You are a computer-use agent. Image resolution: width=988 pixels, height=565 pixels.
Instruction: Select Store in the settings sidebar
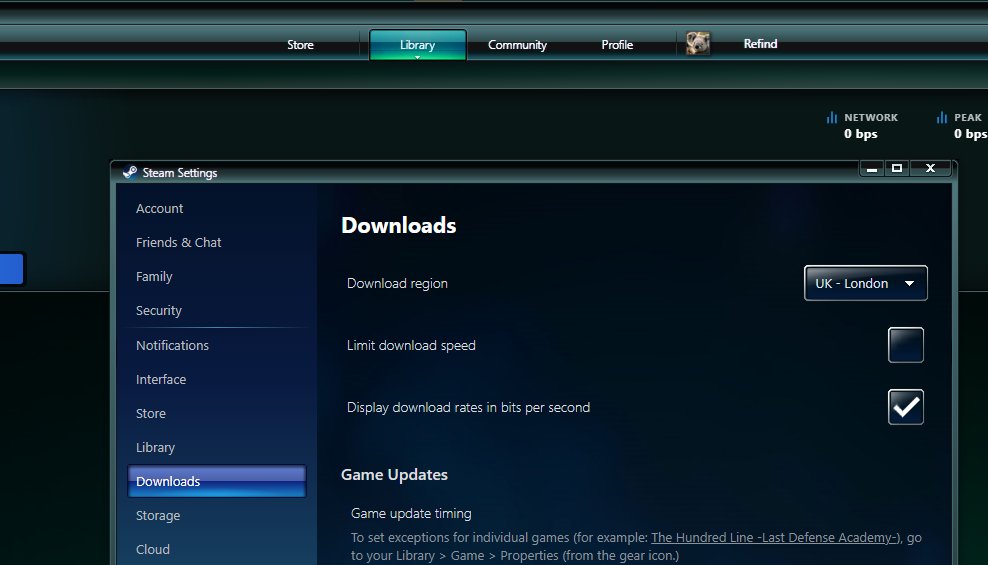point(151,413)
